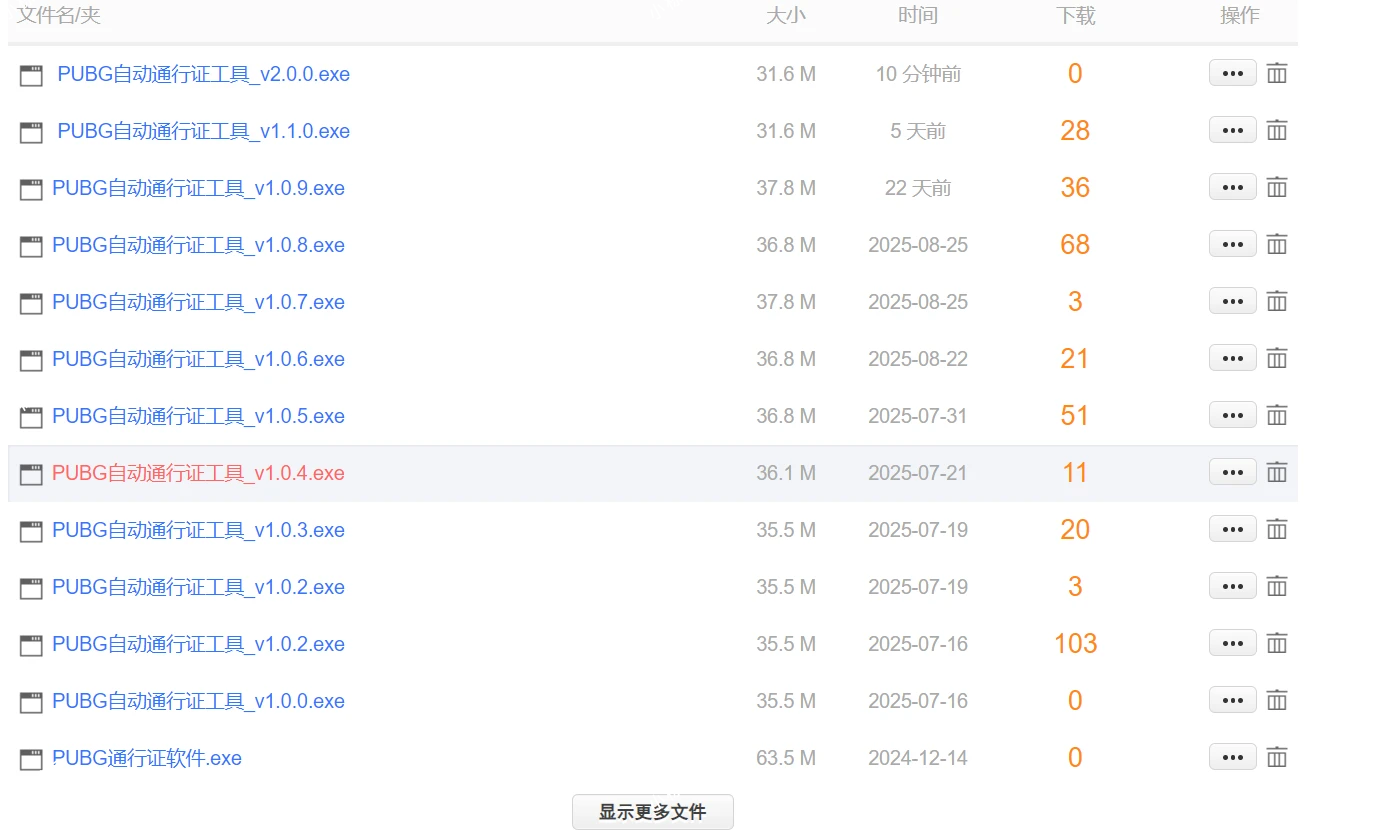The height and width of the screenshot is (830, 1379).
Task: Click the file icon beside PUBG自动通行证工具_v1.1.0.exe
Action: pos(31,131)
